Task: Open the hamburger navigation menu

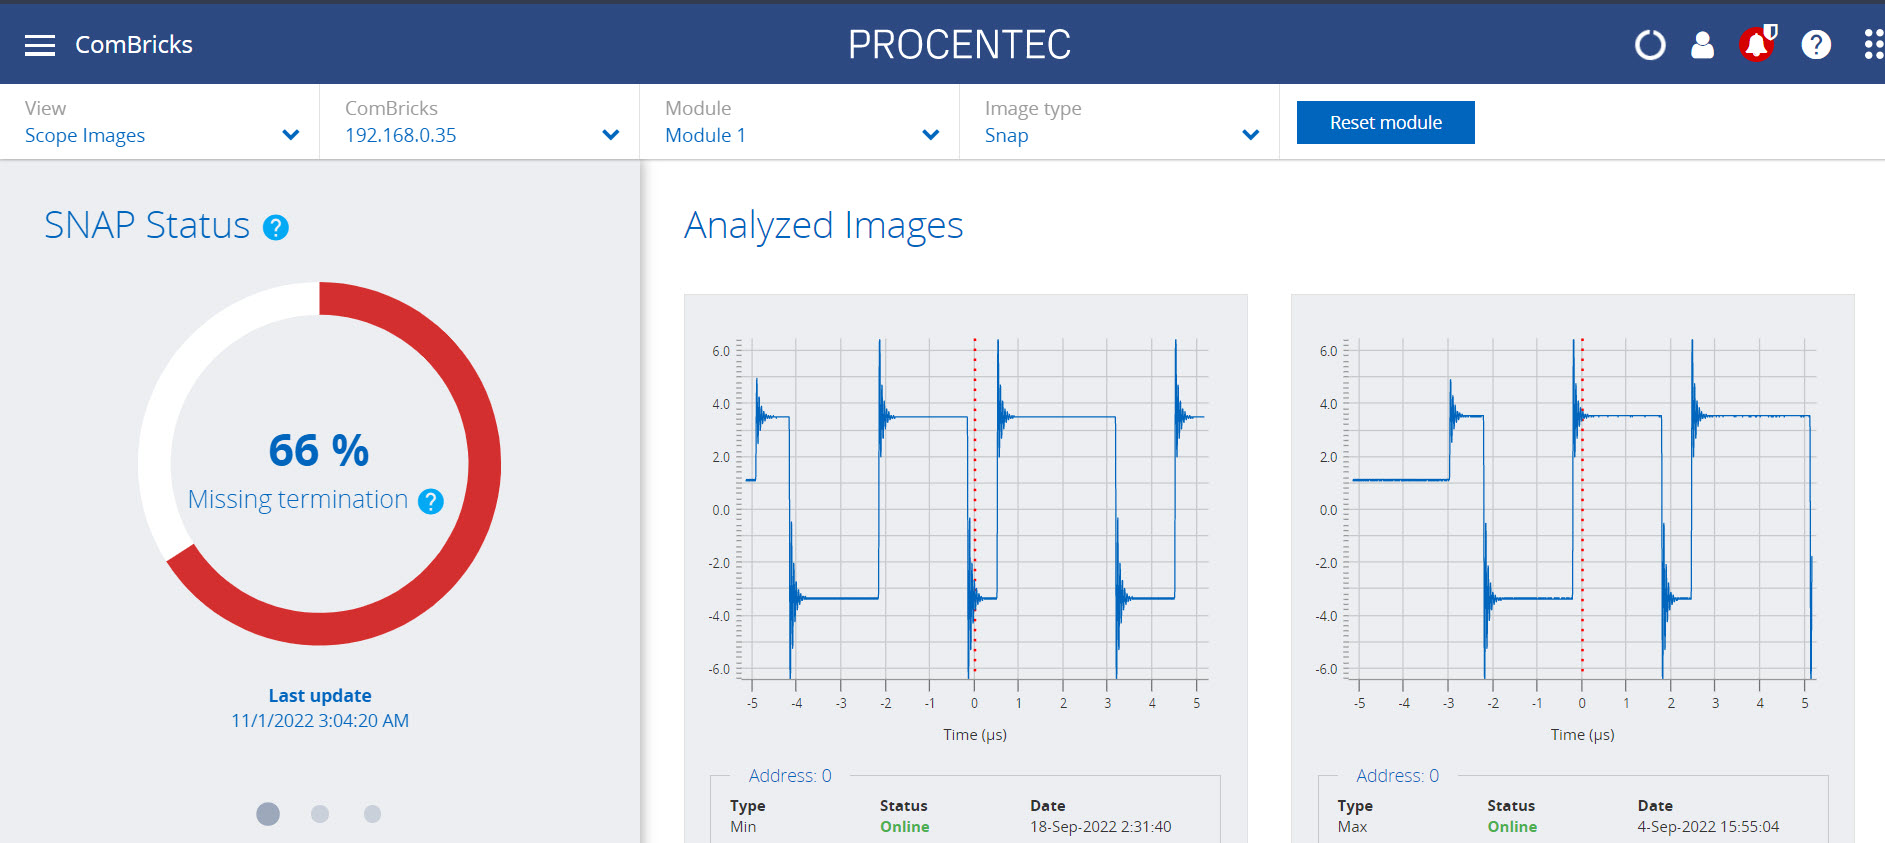Action: click(x=40, y=45)
